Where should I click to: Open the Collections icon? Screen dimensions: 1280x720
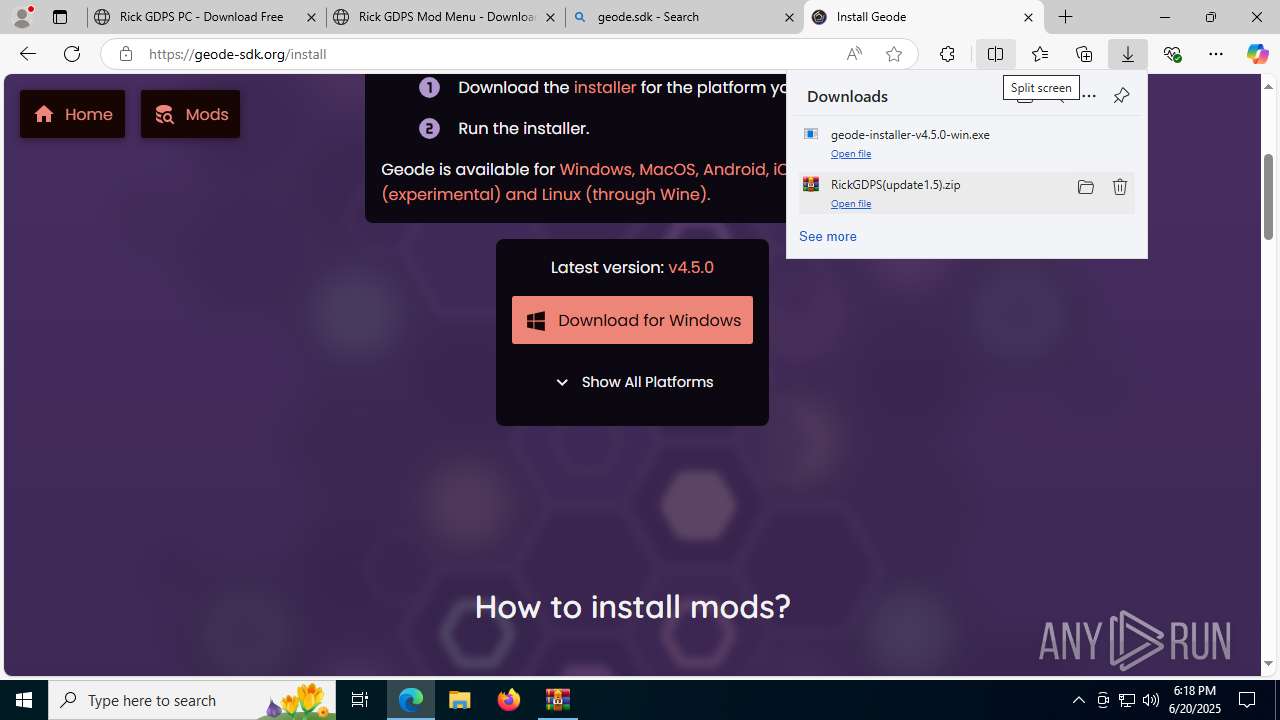1084,54
